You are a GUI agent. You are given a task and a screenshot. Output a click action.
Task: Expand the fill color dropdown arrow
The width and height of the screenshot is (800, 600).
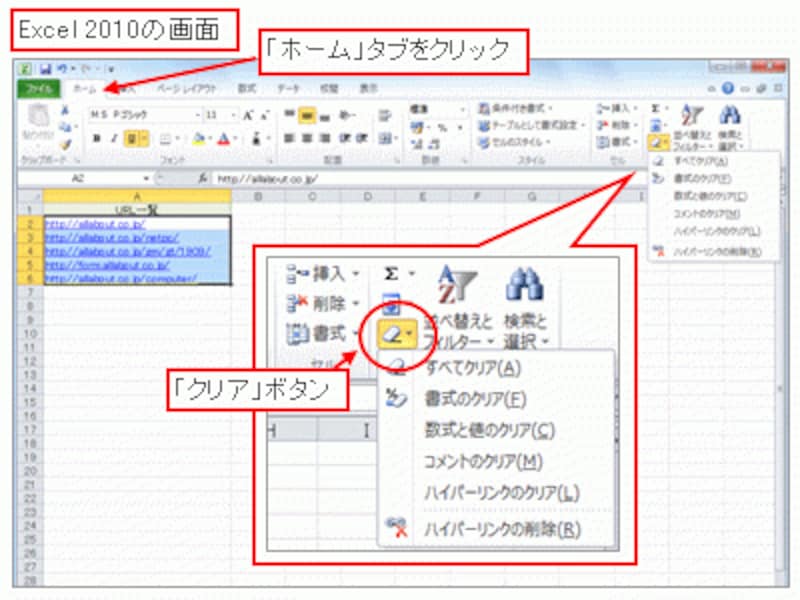click(x=210, y=139)
